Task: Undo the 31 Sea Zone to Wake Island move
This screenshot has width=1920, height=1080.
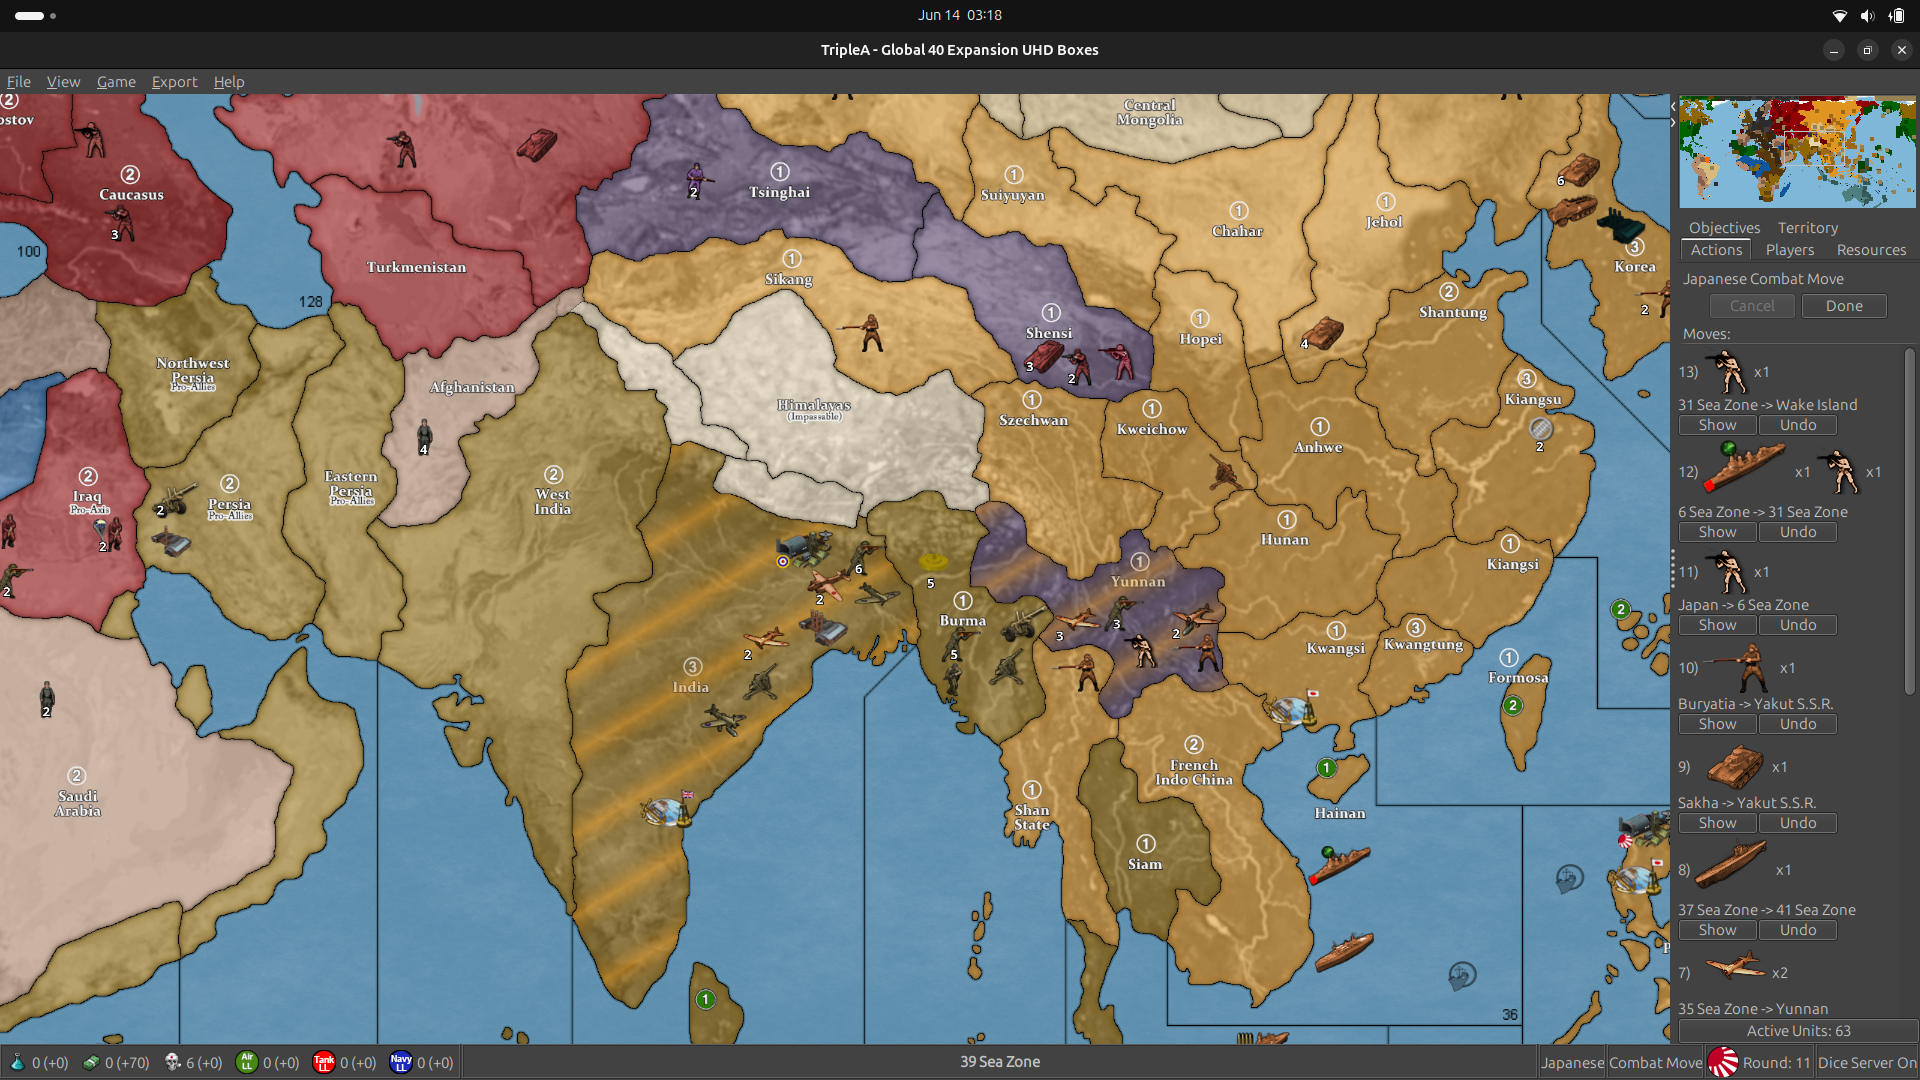Action: click(1797, 425)
